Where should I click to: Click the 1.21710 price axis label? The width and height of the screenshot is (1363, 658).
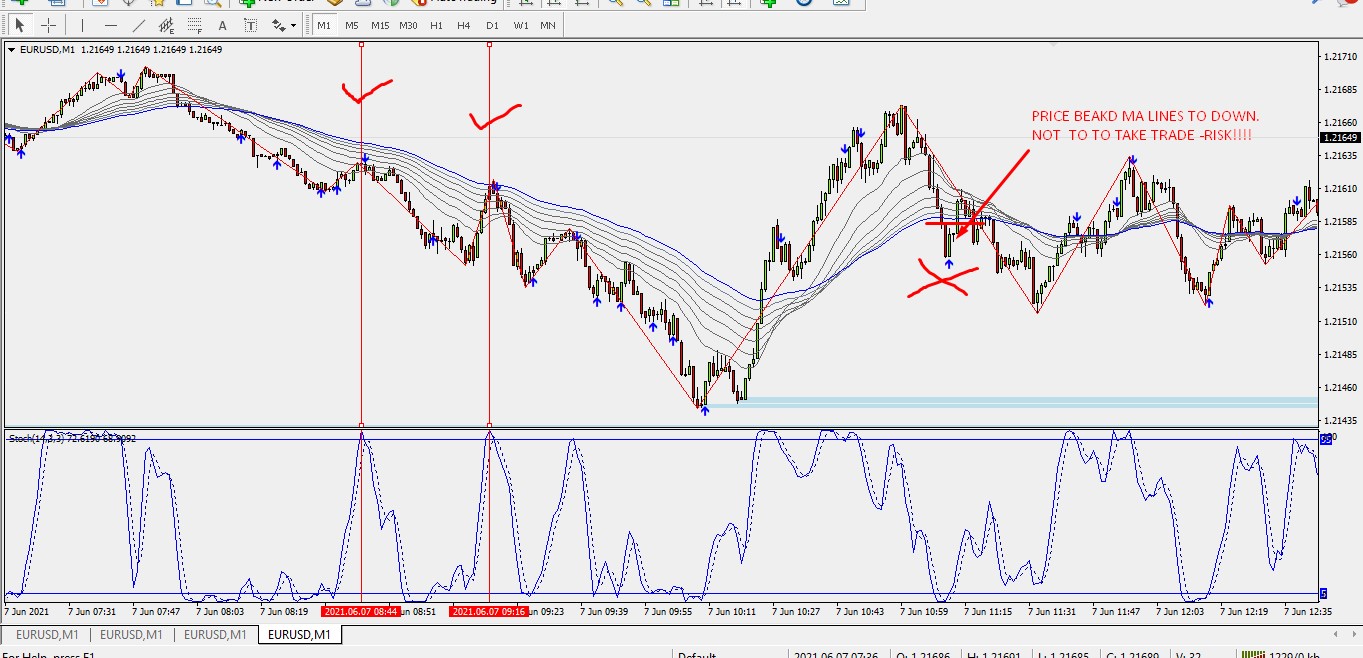[x=1340, y=57]
